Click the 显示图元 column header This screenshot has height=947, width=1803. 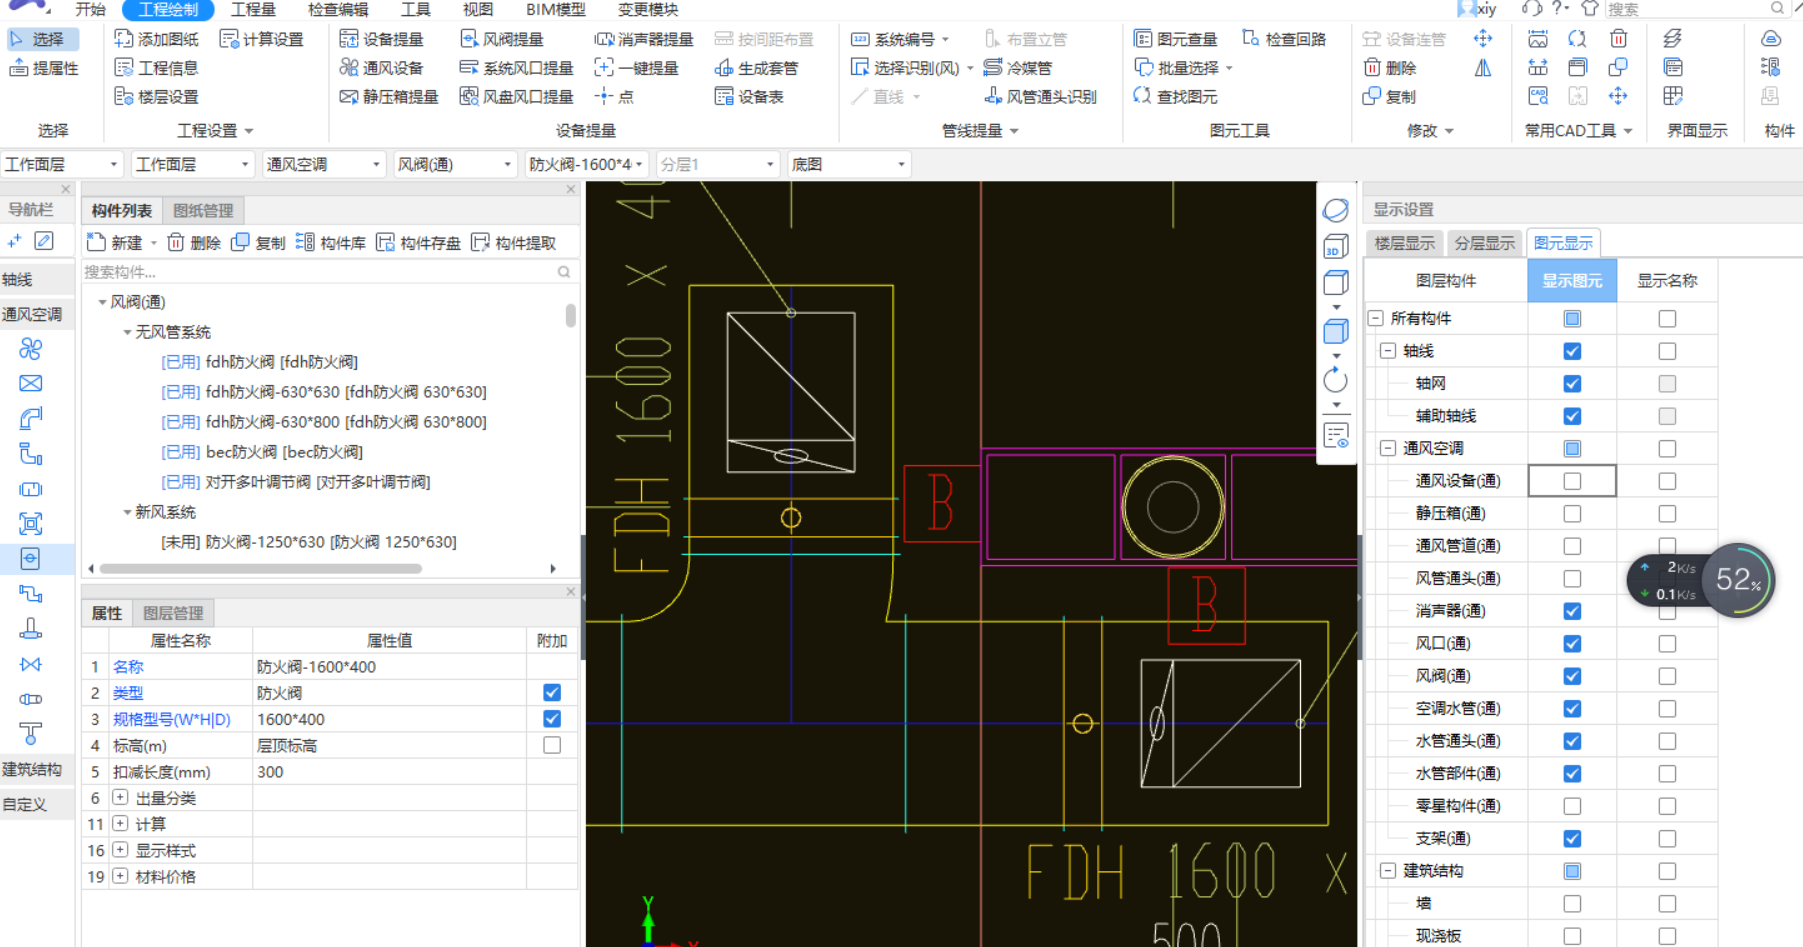(1572, 281)
